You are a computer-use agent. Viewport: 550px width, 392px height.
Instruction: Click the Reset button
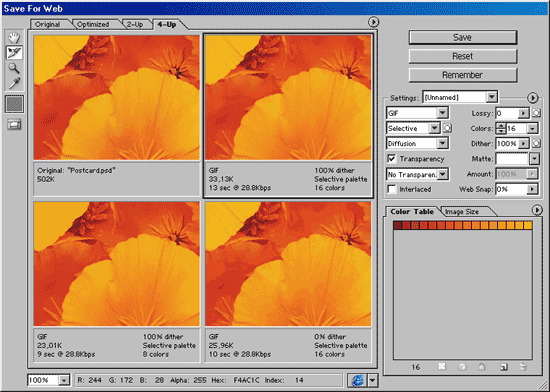[463, 56]
